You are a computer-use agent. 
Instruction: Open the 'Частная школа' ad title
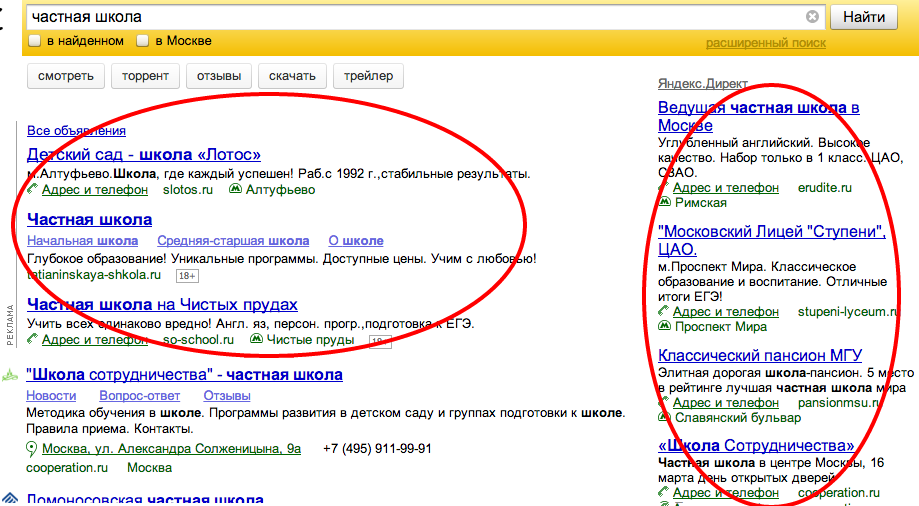click(x=90, y=219)
